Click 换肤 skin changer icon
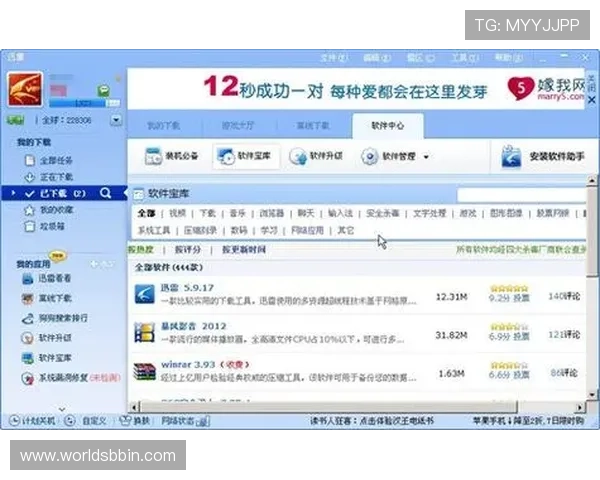Image resolution: width=600 pixels, height=480 pixels. pyautogui.click(x=125, y=421)
